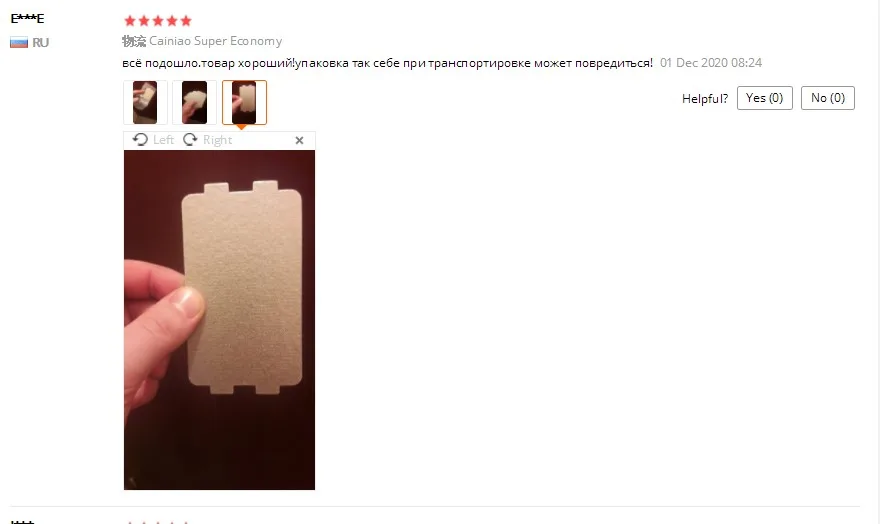This screenshot has width=880, height=524.
Task: Click the RU country code label
Action: (40, 43)
